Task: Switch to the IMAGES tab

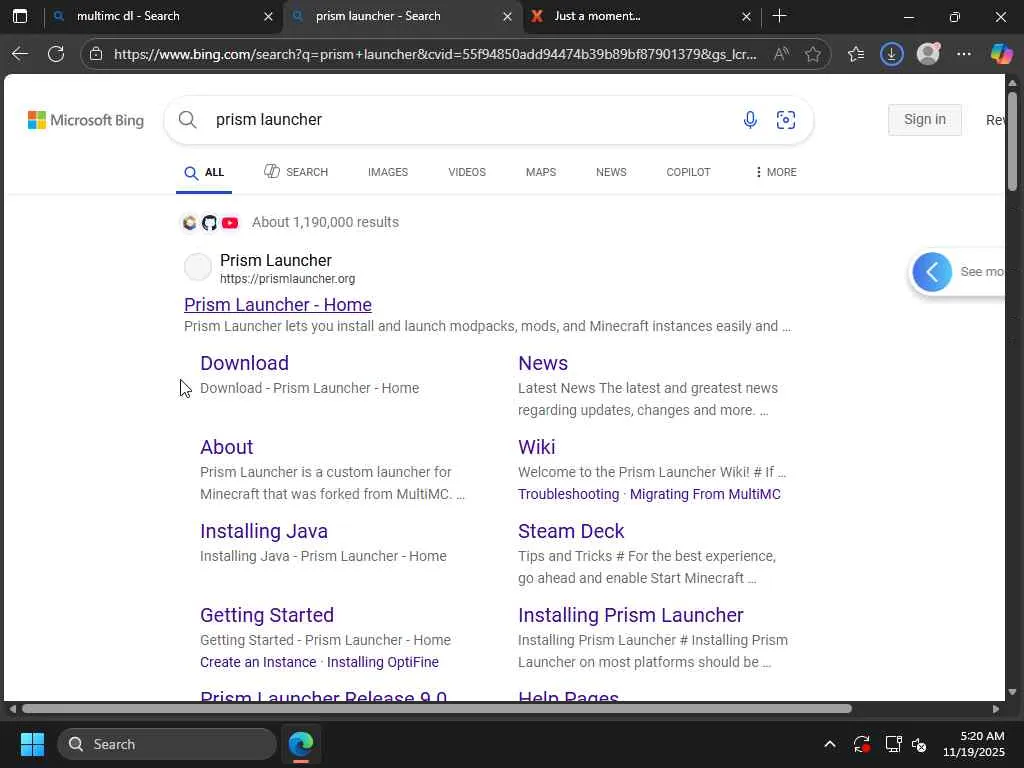Action: pos(388,172)
